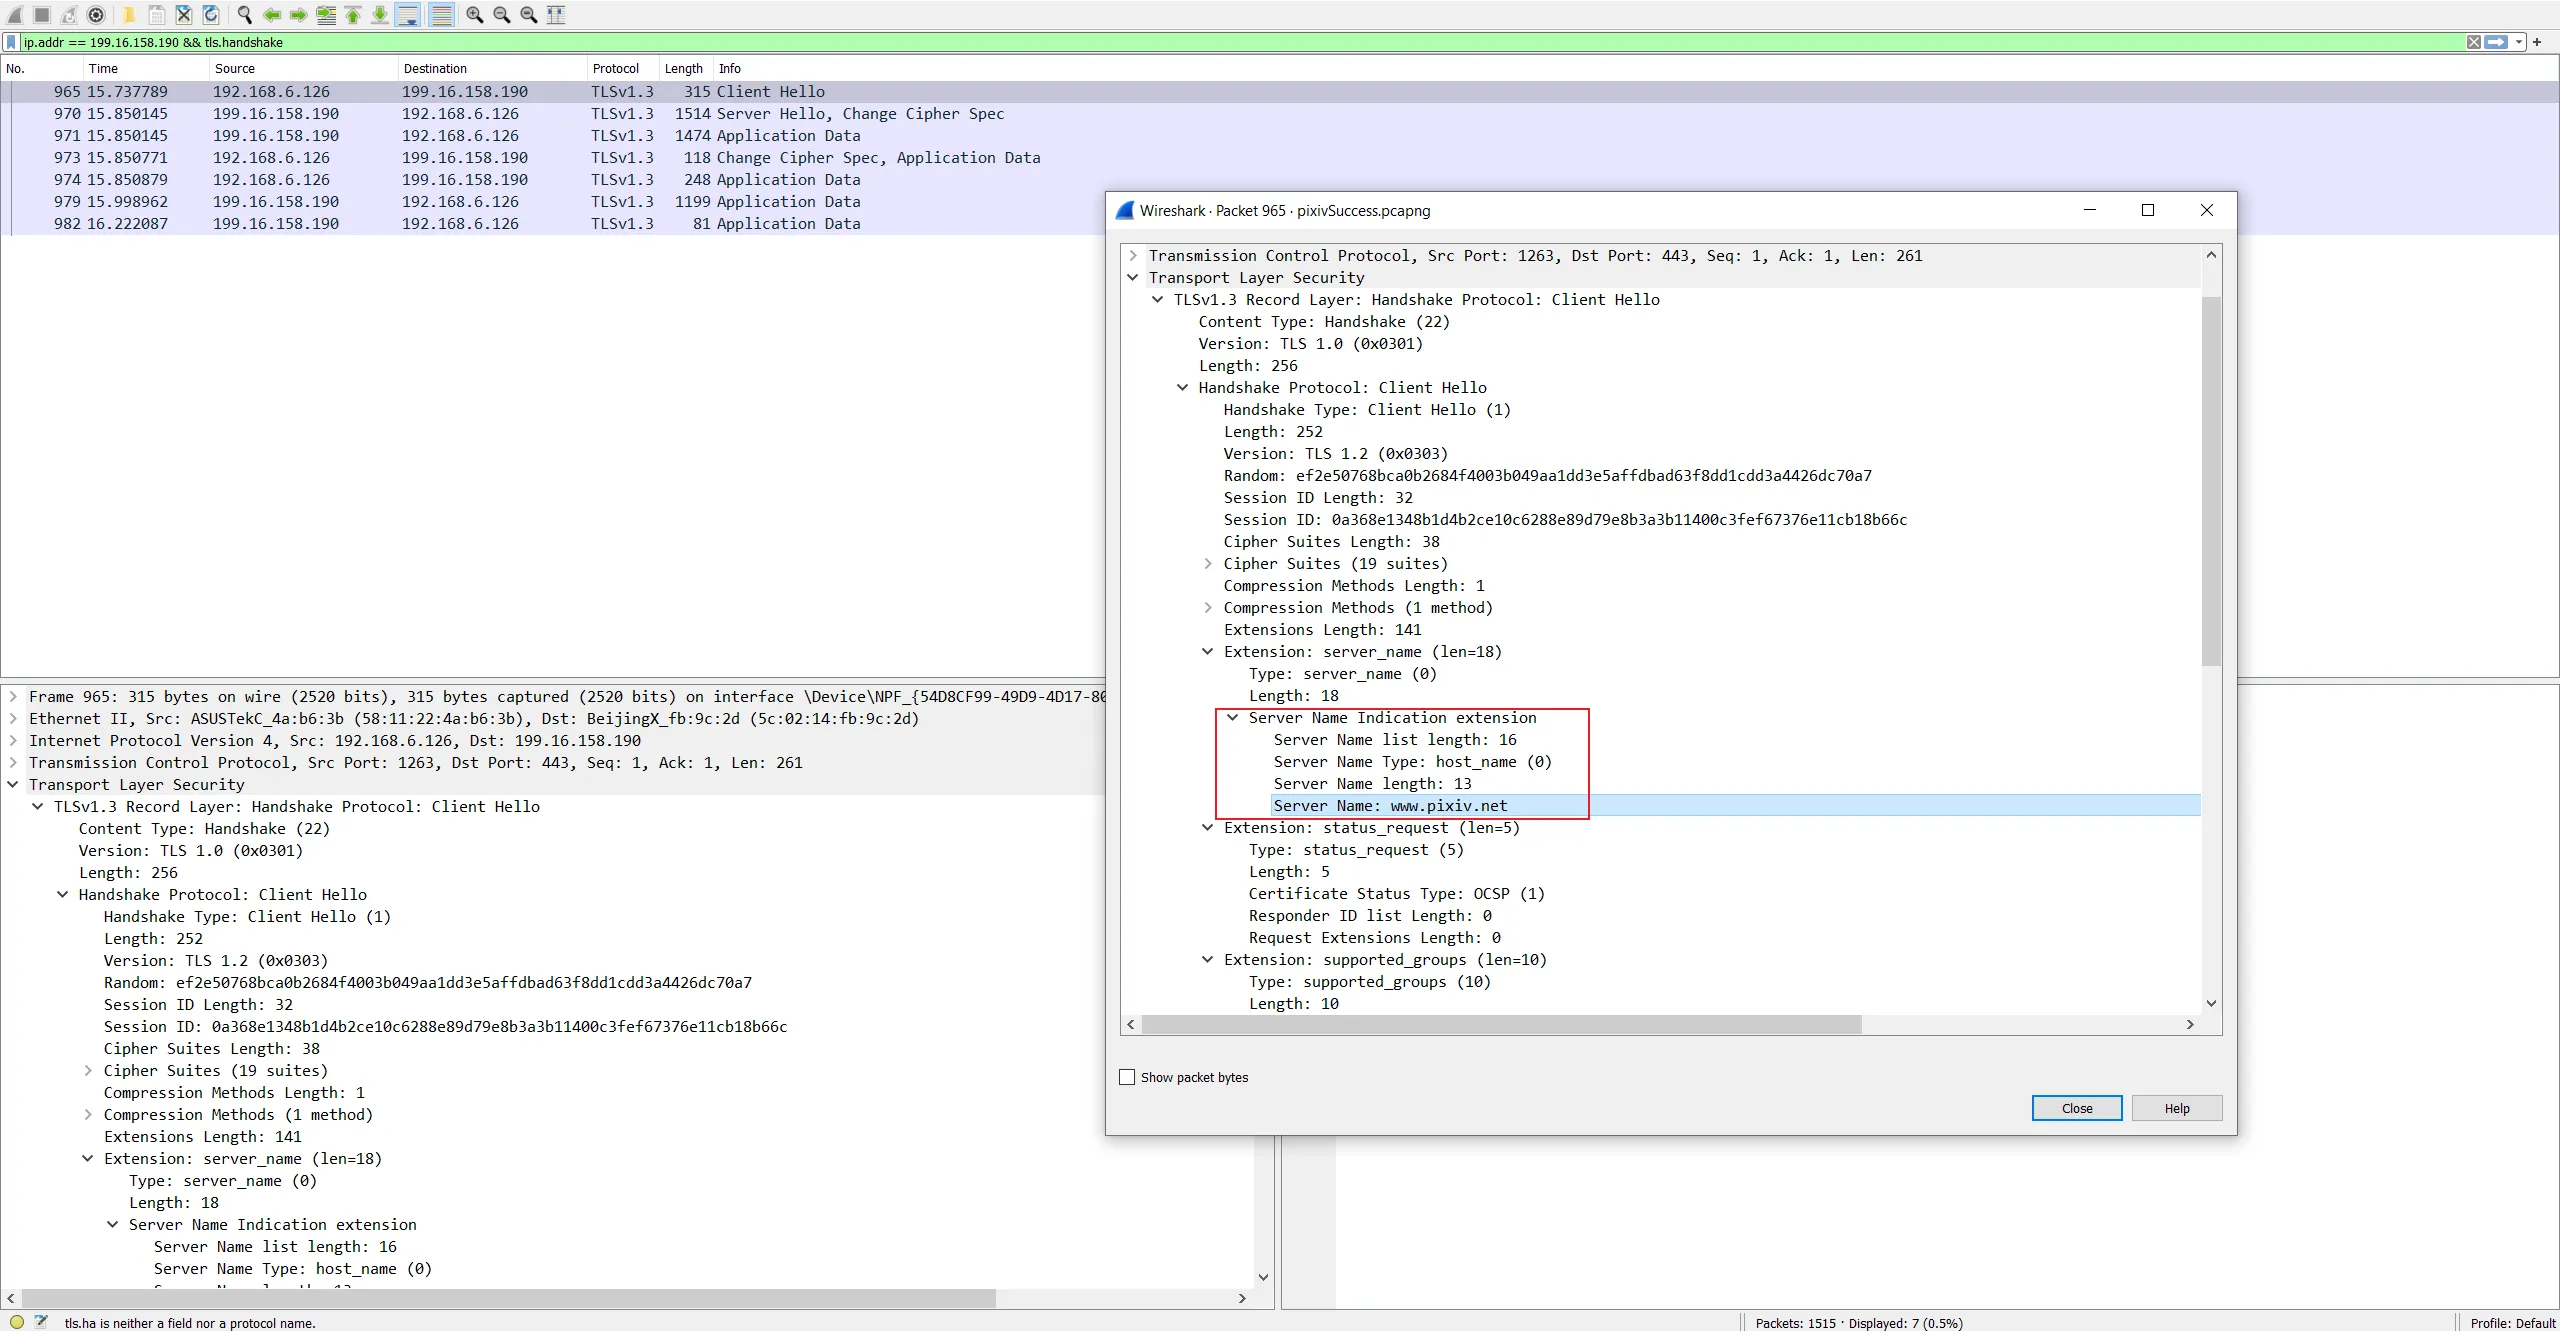Viewport: 2560px width, 1331px height.
Task: Reload this capture file icon
Action: [211, 14]
